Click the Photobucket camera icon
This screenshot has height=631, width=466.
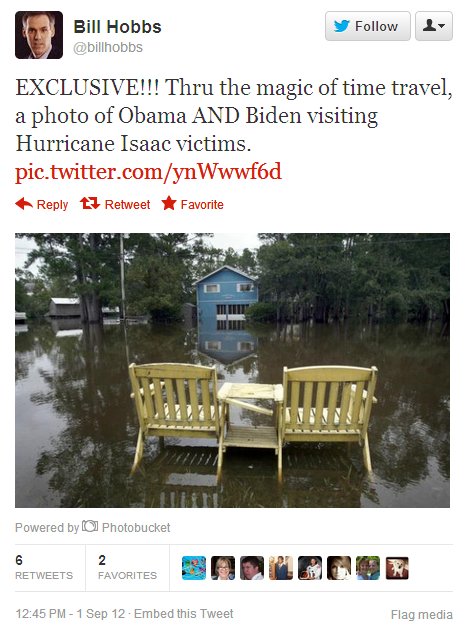point(90,526)
